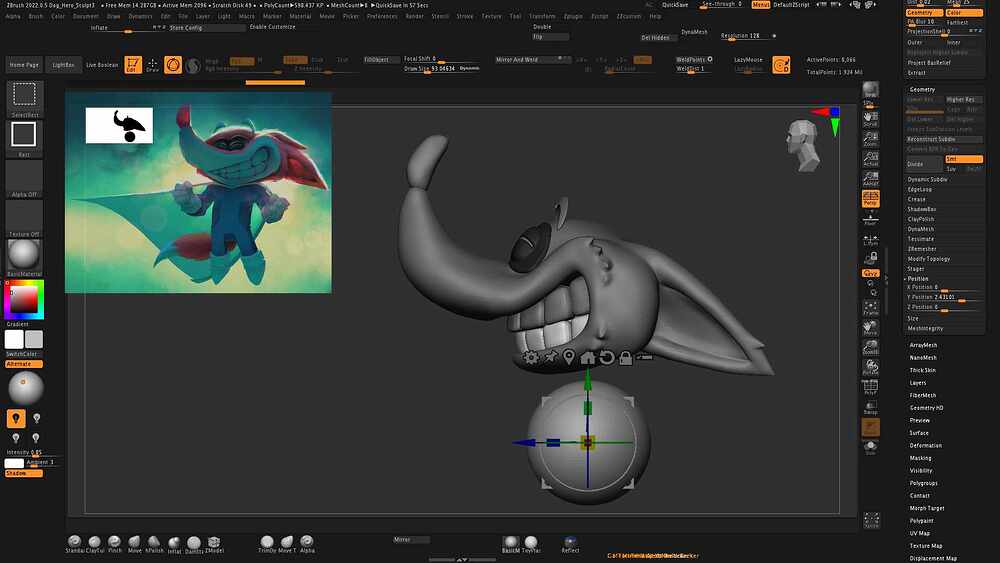This screenshot has width=1000, height=563.
Task: Toggle Alternate color switch
Action: point(24,364)
